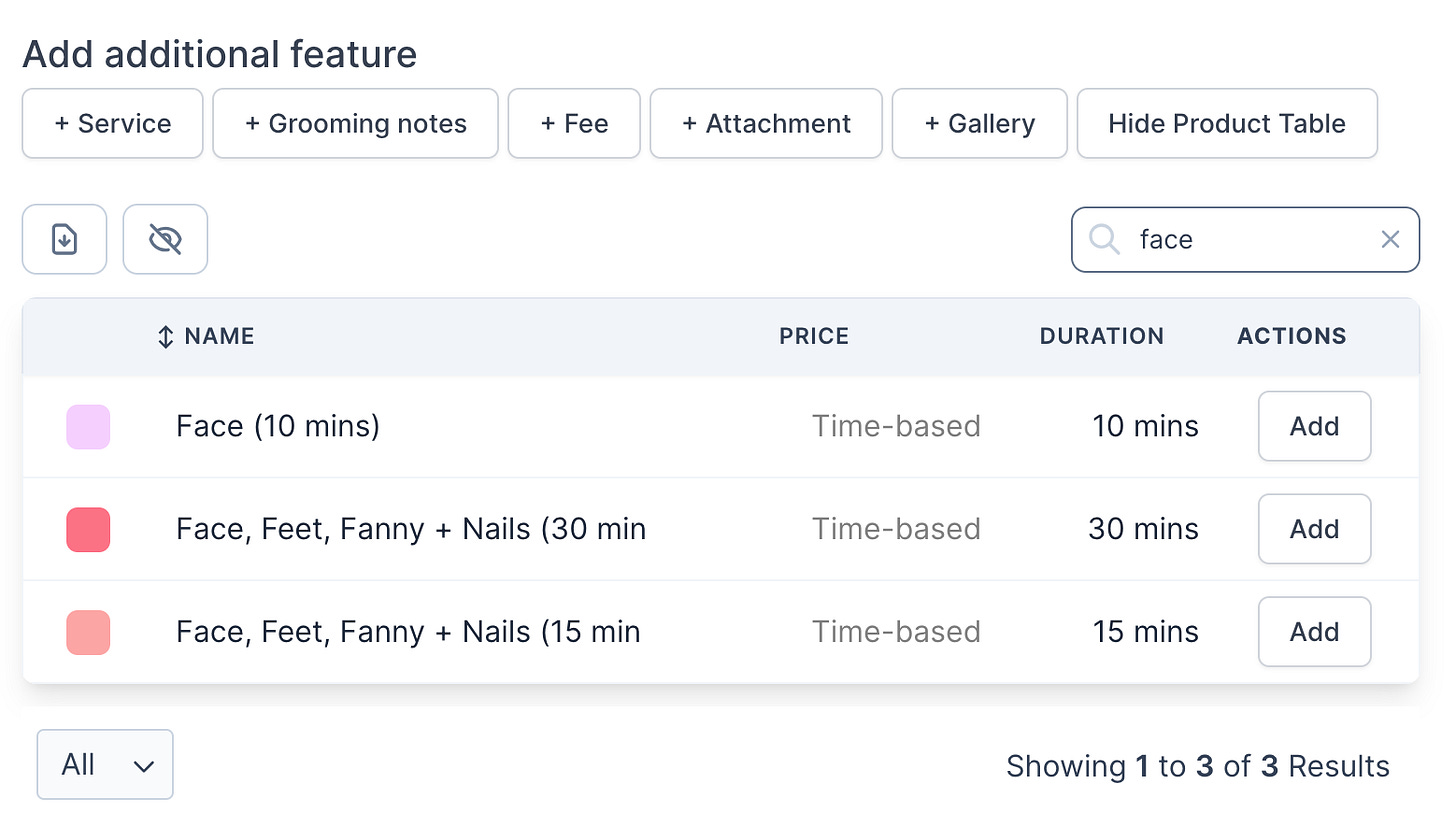Add the 15 mins Face, Feet service

pos(1313,632)
